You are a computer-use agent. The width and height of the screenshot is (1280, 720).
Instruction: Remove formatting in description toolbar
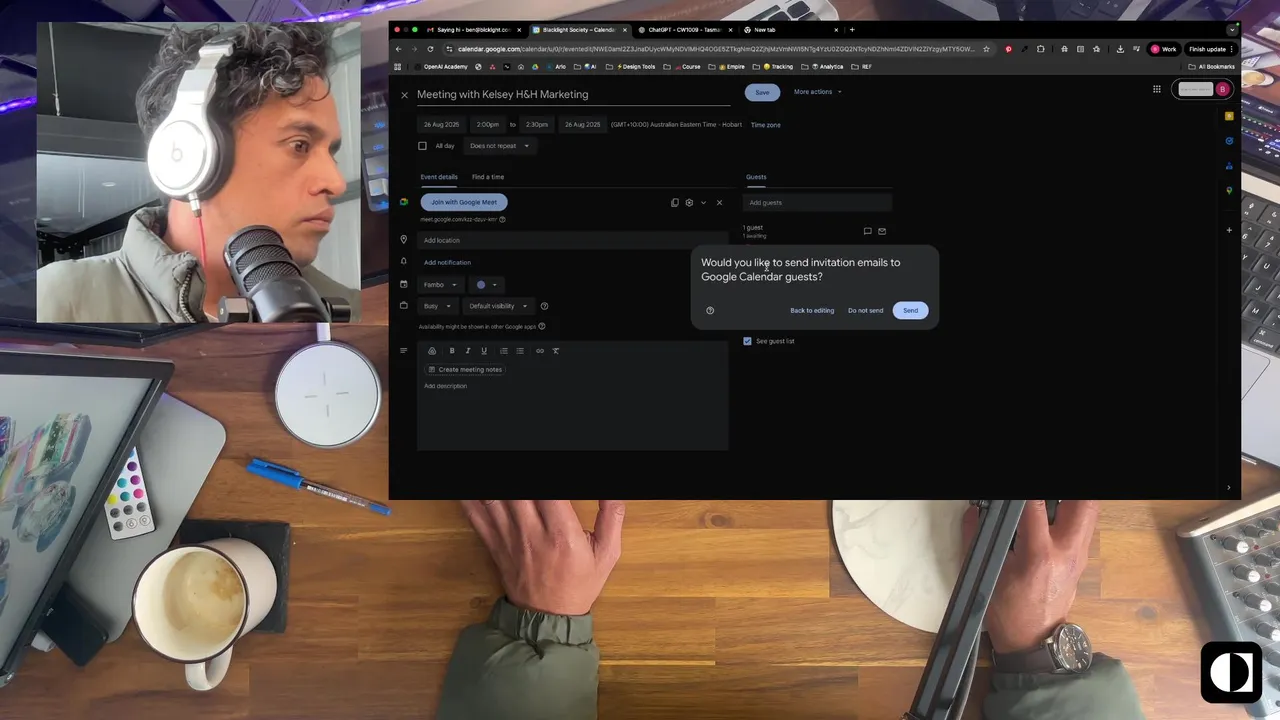click(556, 351)
